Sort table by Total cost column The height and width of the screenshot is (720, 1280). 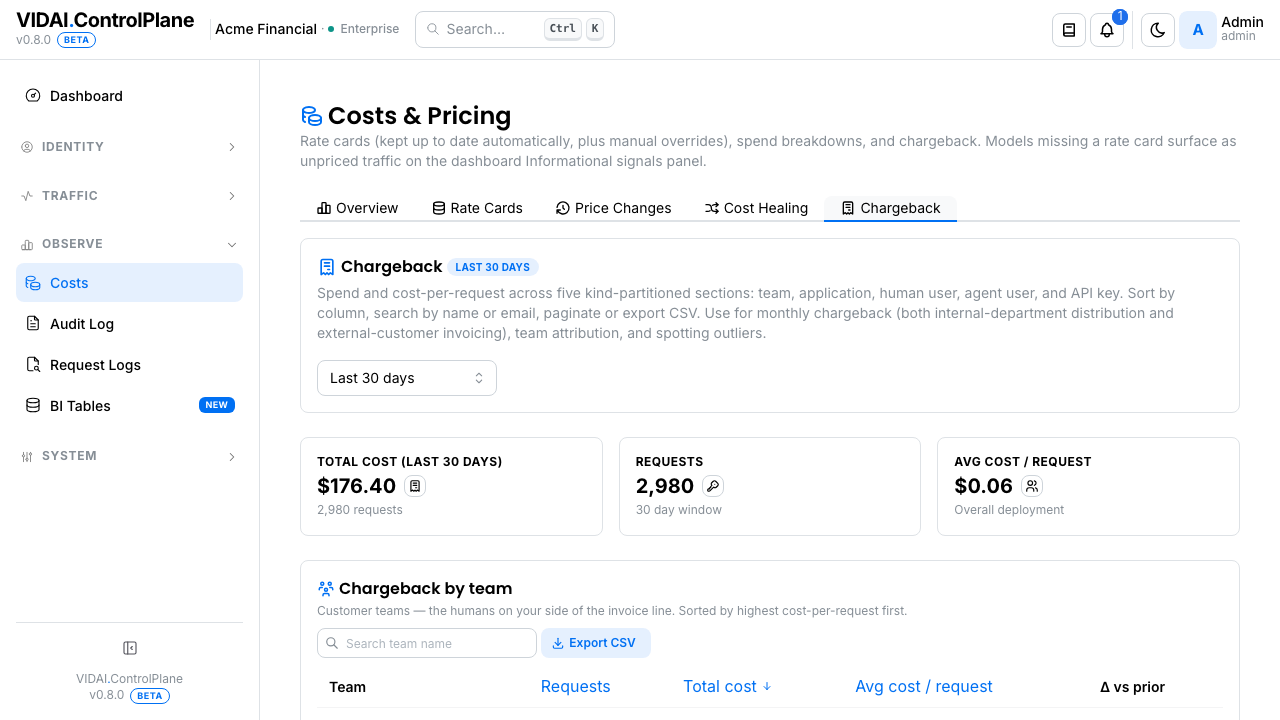727,687
